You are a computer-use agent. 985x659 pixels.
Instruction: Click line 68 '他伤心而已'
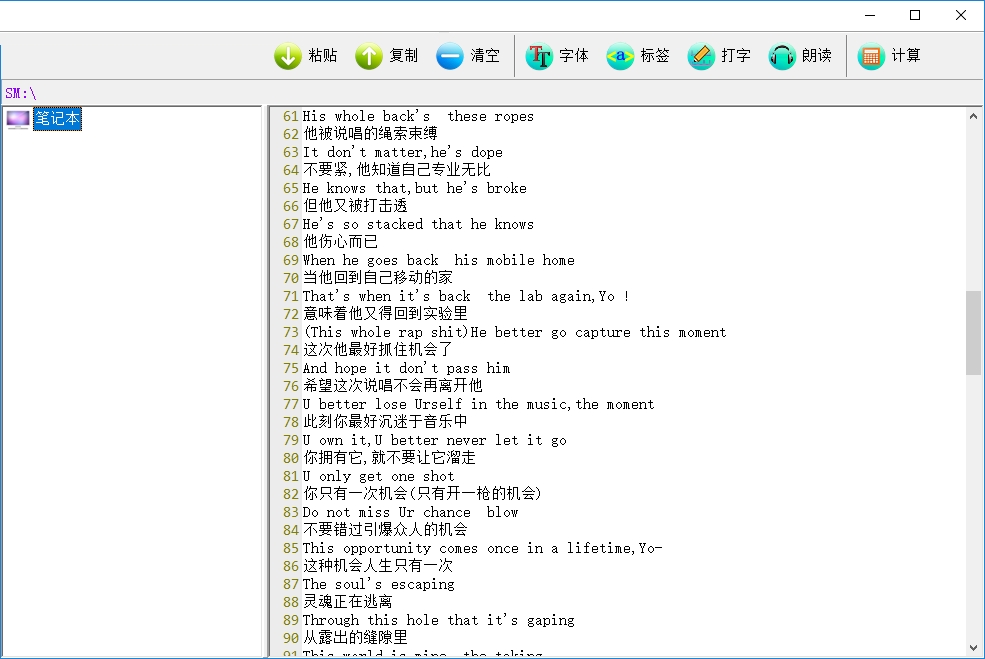click(340, 242)
